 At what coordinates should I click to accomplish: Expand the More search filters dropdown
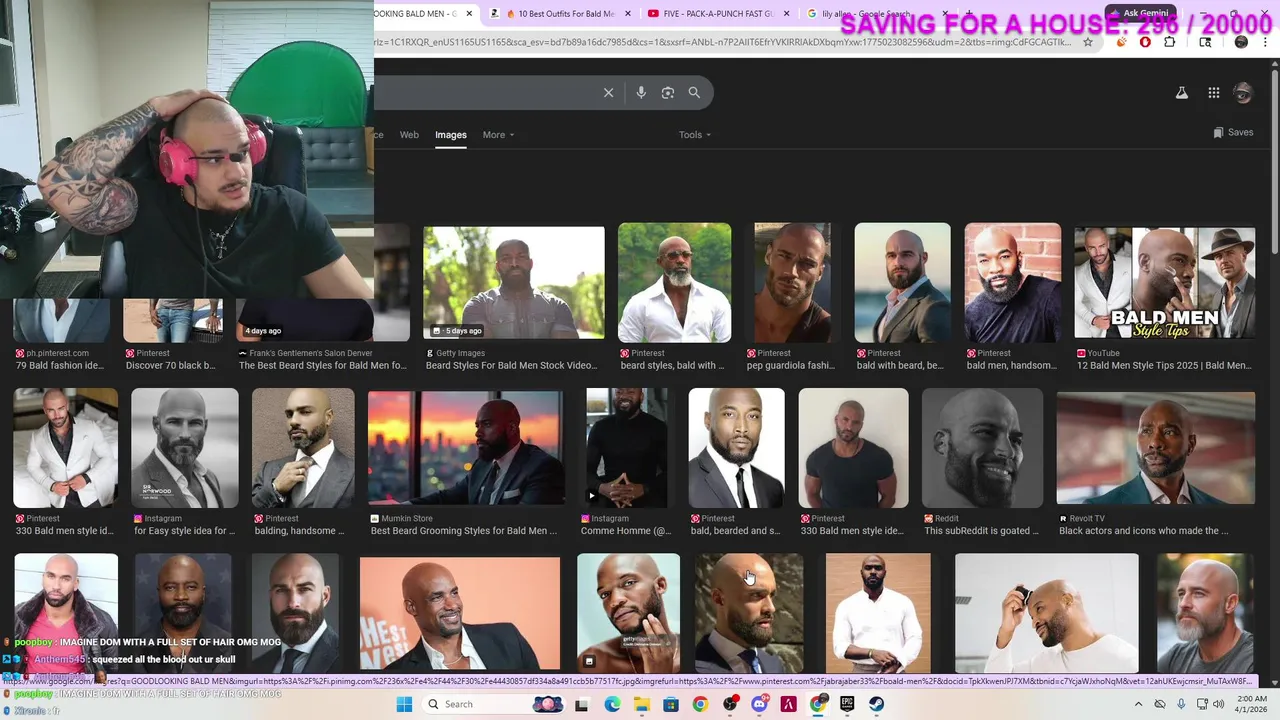click(498, 135)
